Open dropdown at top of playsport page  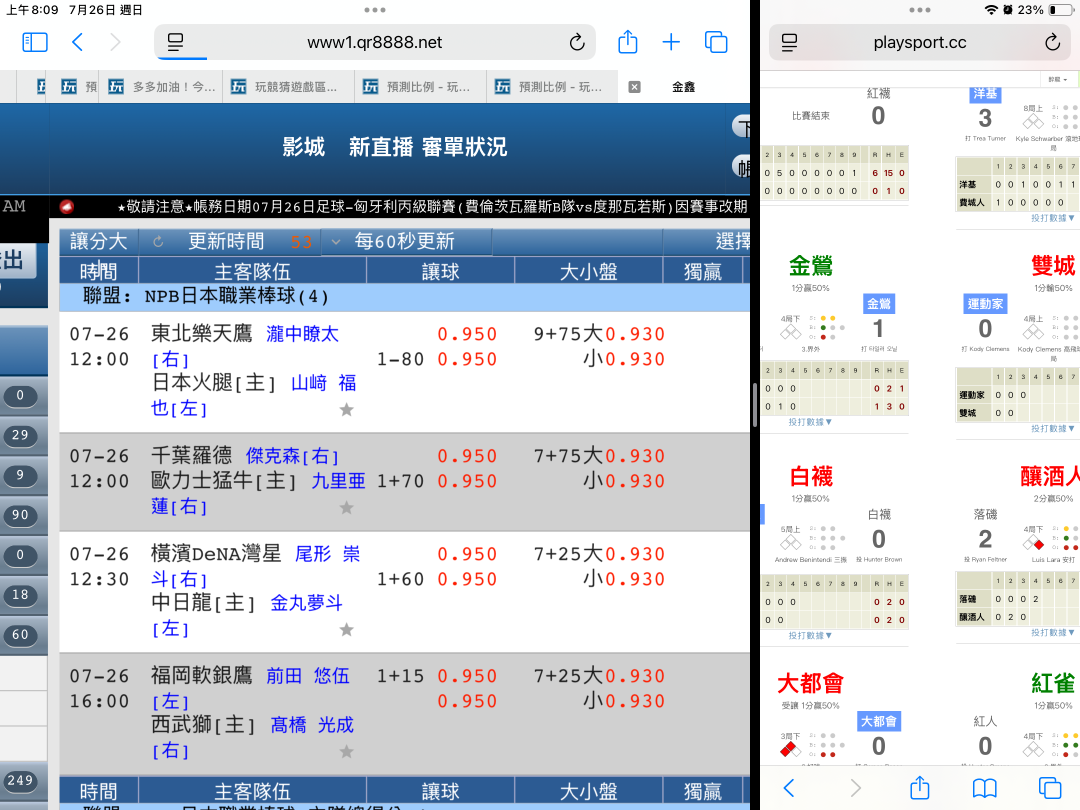click(1057, 79)
